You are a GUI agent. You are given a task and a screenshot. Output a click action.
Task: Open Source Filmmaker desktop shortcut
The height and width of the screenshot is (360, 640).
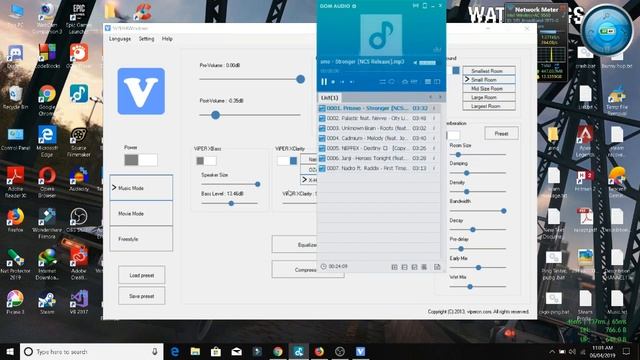pos(78,142)
